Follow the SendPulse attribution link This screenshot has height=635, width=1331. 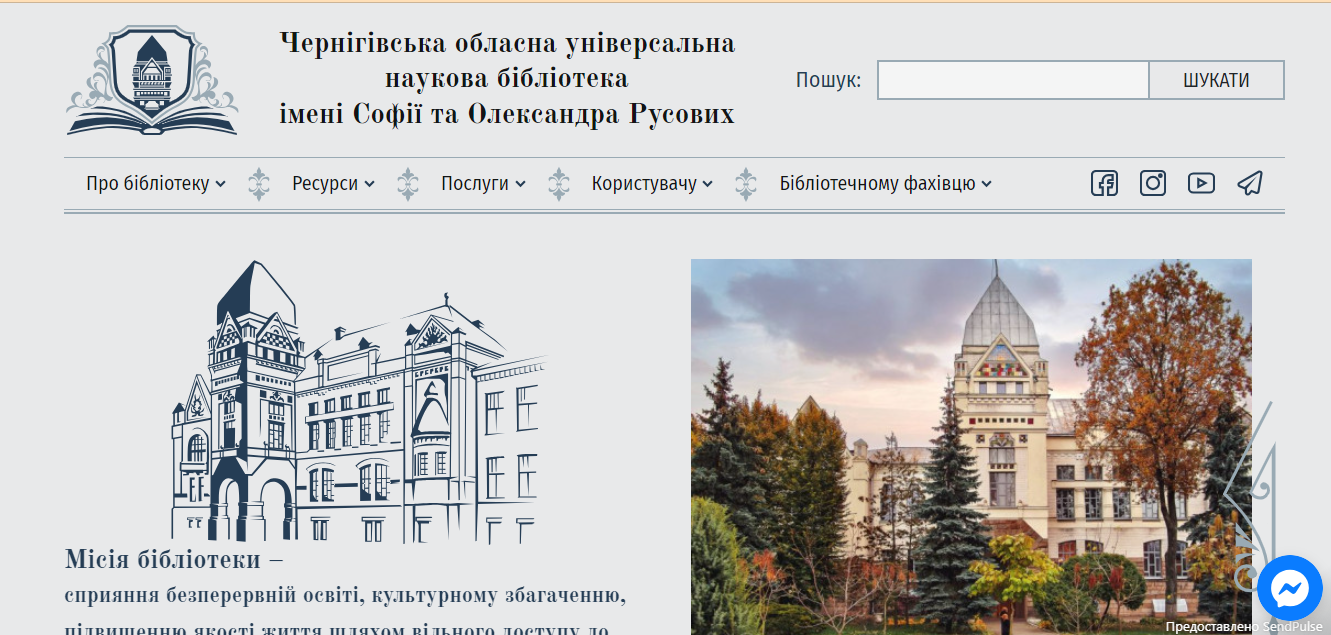[x=1243, y=627]
